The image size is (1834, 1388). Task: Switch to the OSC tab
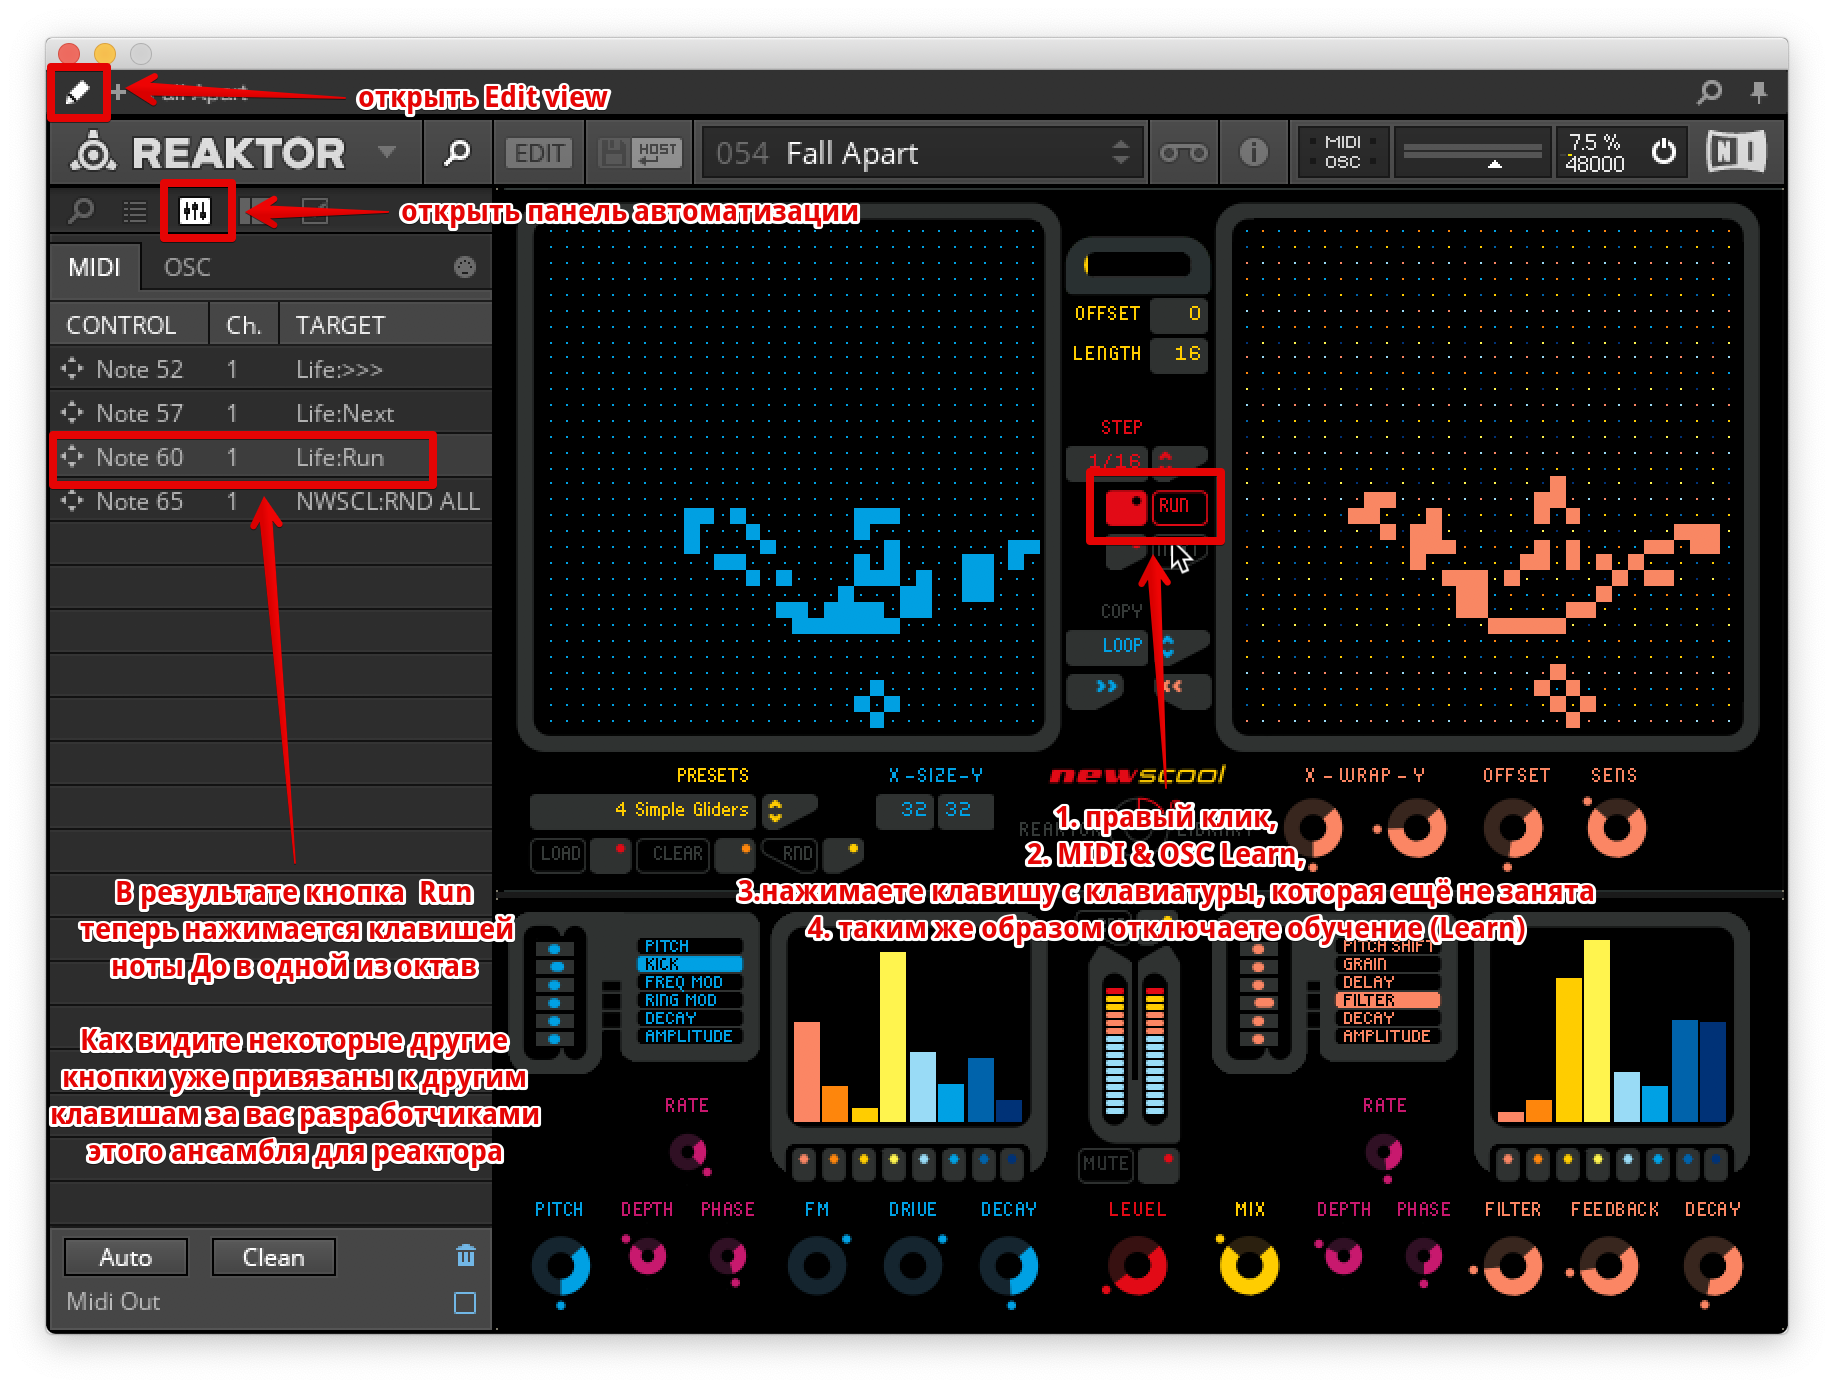coord(188,268)
